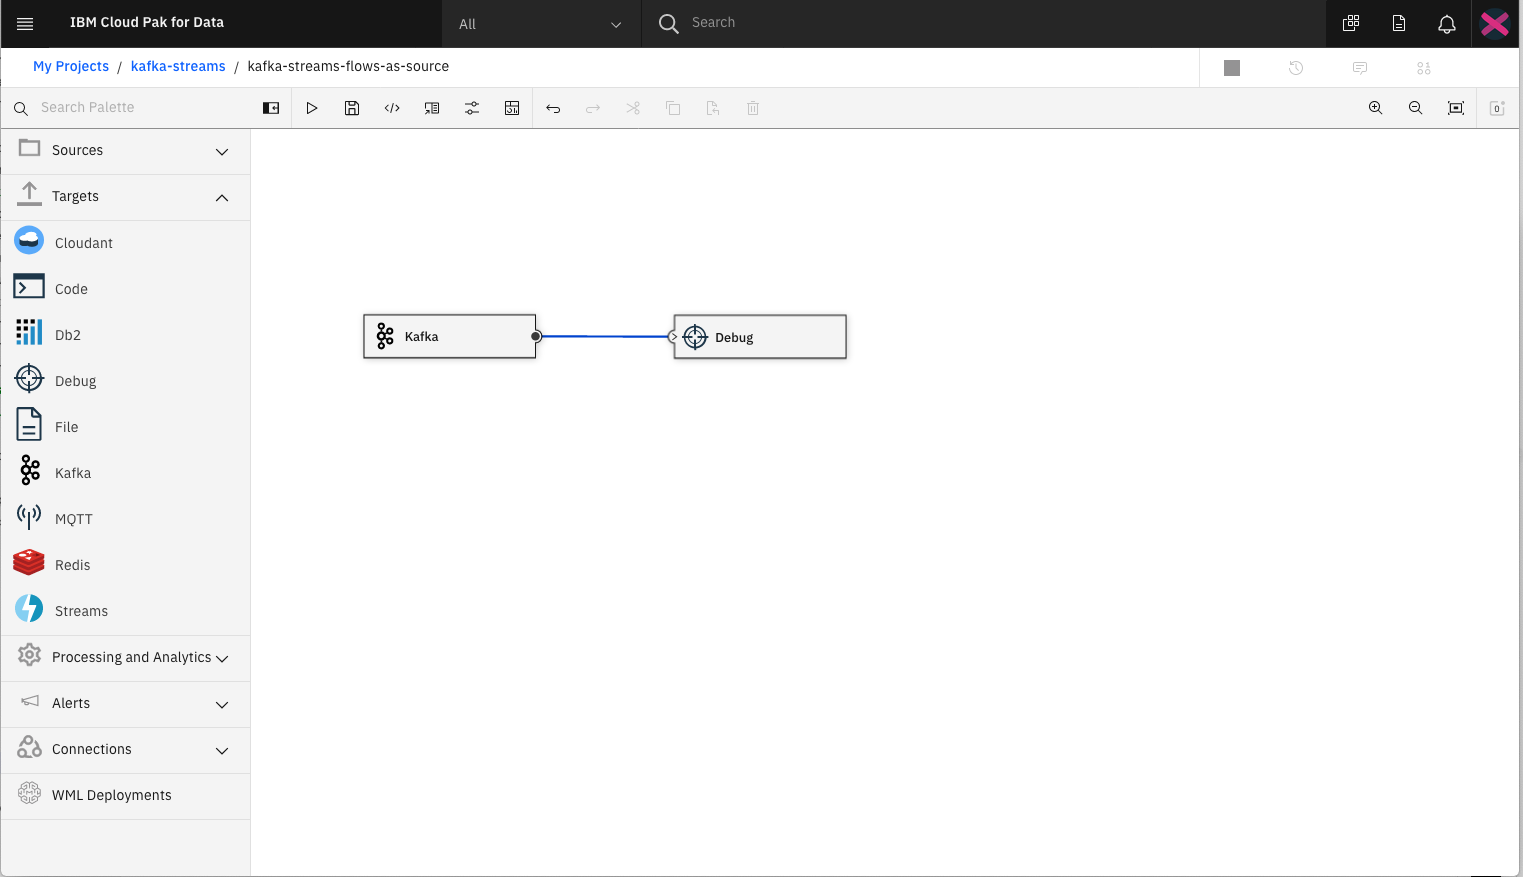This screenshot has height=877, width=1523.
Task: Open the hamburger navigation menu
Action: tap(25, 23)
